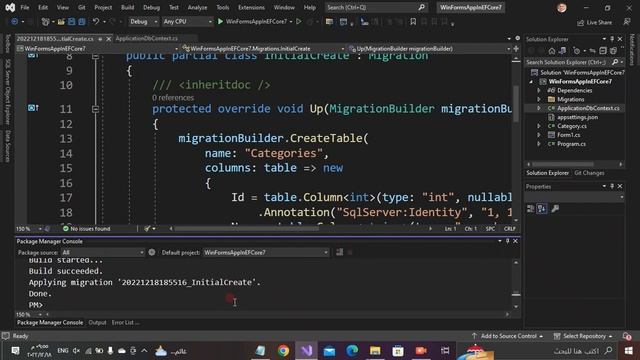
Task: Switch to ApplicationDbContext.cs editor tab
Action: coord(147,38)
